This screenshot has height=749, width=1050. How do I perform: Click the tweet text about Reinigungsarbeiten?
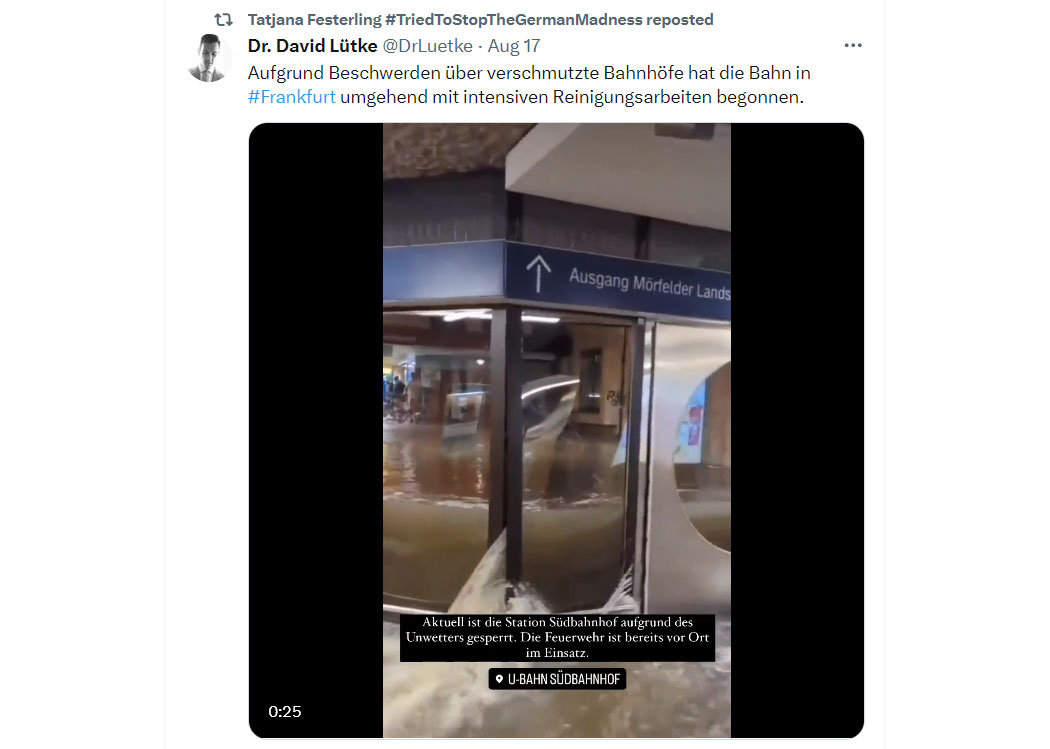(x=529, y=85)
